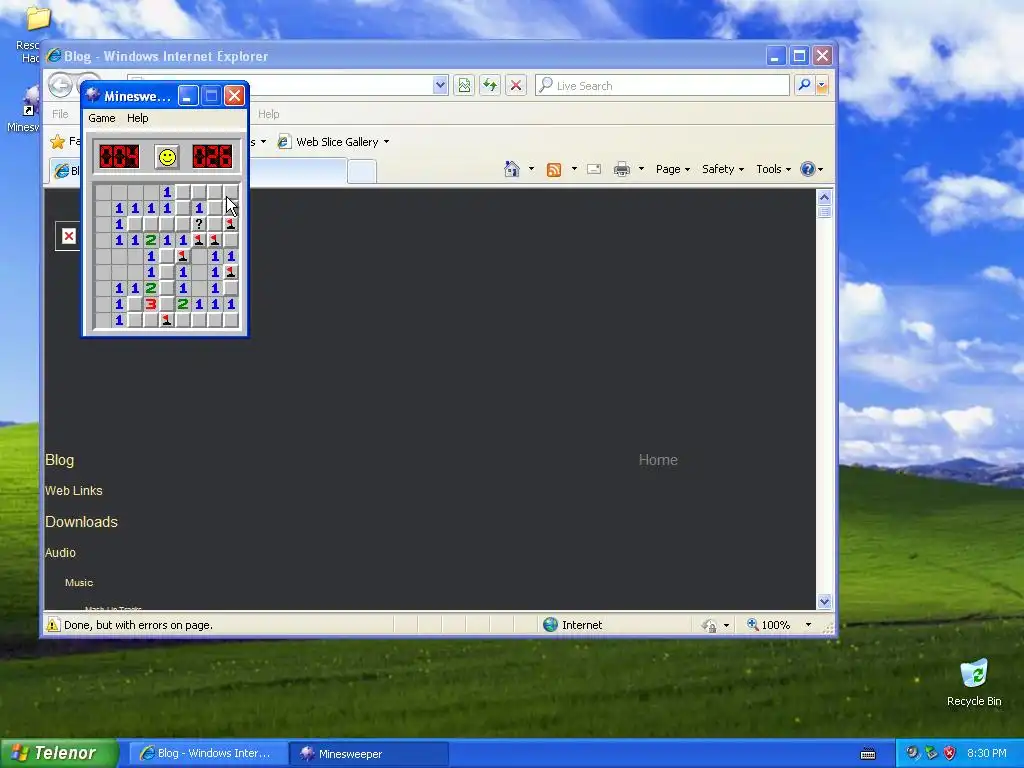This screenshot has width=1024, height=768.
Task: Open the Tools menu
Action: tap(773, 169)
